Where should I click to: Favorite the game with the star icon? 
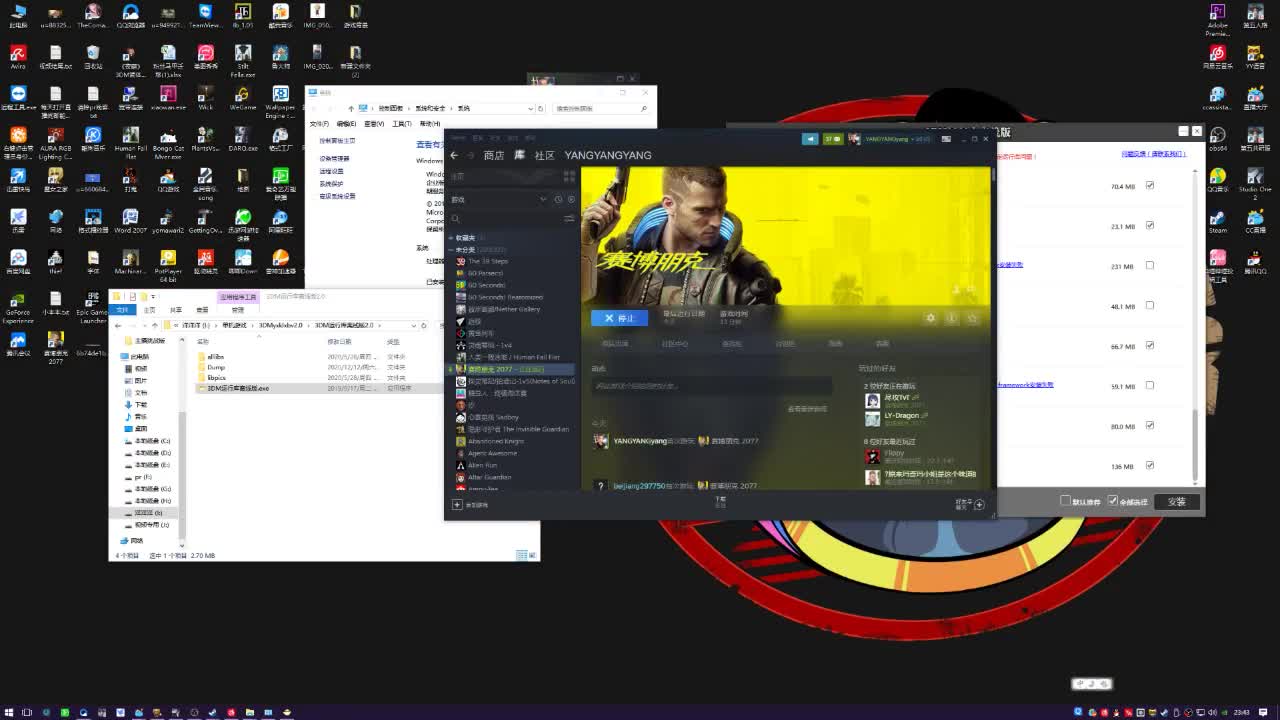(972, 318)
